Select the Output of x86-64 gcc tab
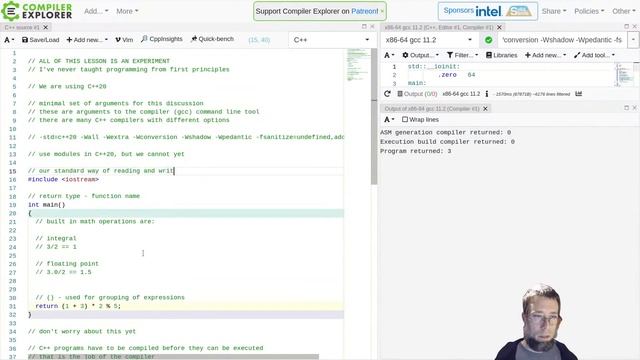640x360 pixels. coord(432,109)
